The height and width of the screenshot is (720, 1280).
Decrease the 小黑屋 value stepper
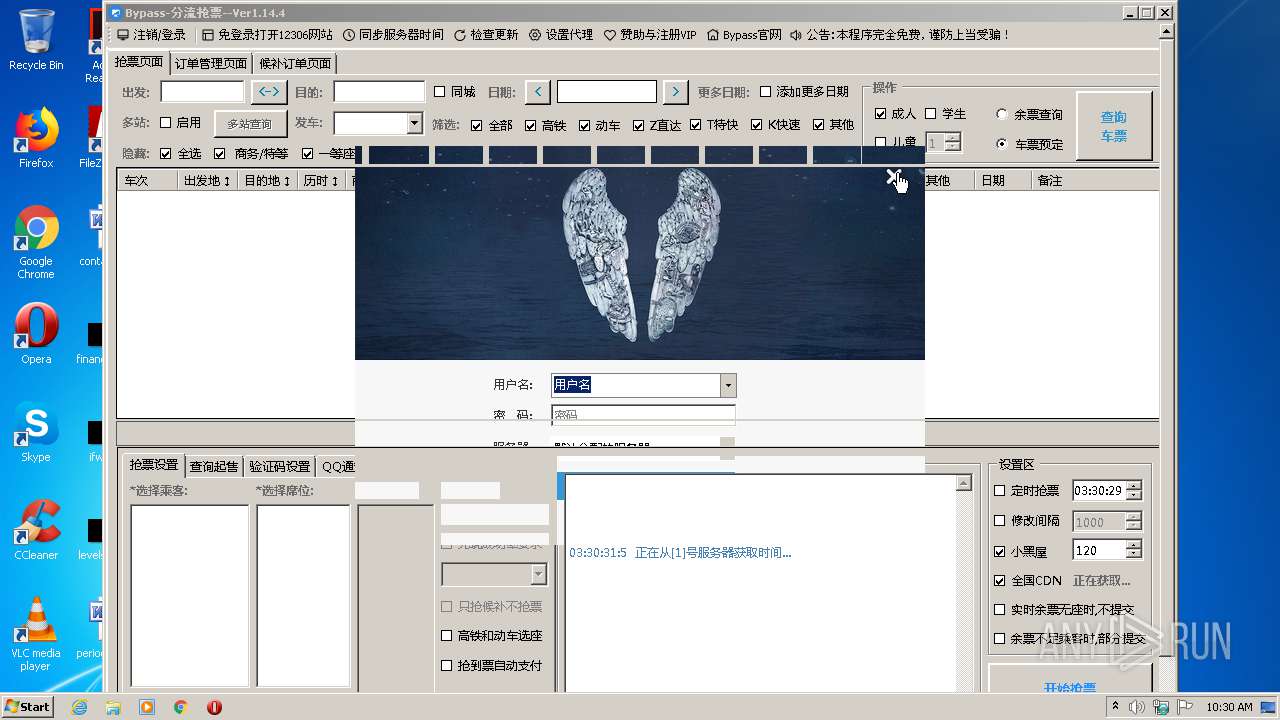[1133, 555]
